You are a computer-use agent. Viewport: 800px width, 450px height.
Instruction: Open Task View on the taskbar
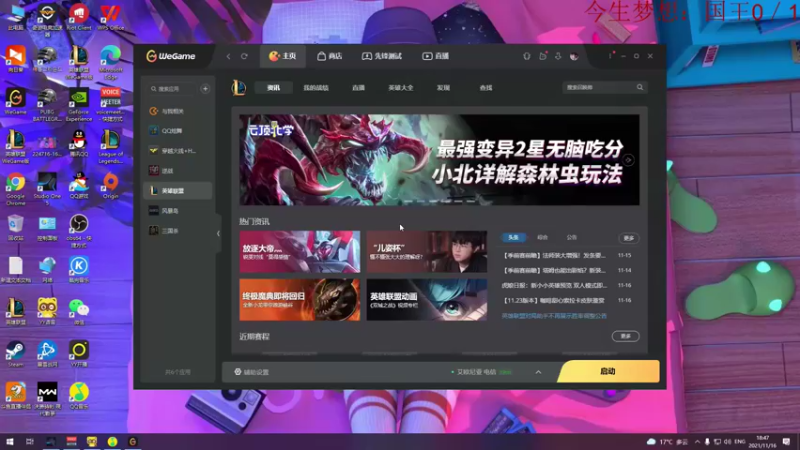pyautogui.click(x=30, y=441)
